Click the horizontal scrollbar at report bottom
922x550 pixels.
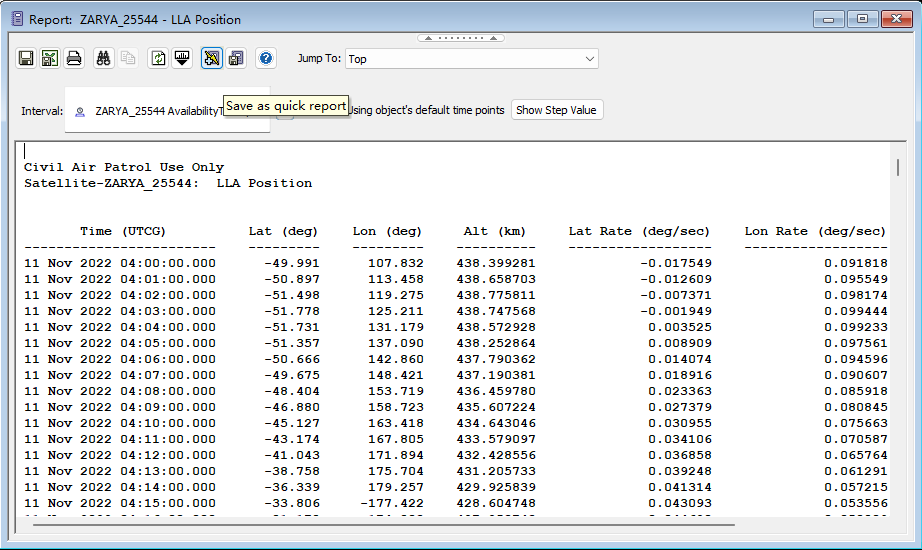click(x=384, y=525)
